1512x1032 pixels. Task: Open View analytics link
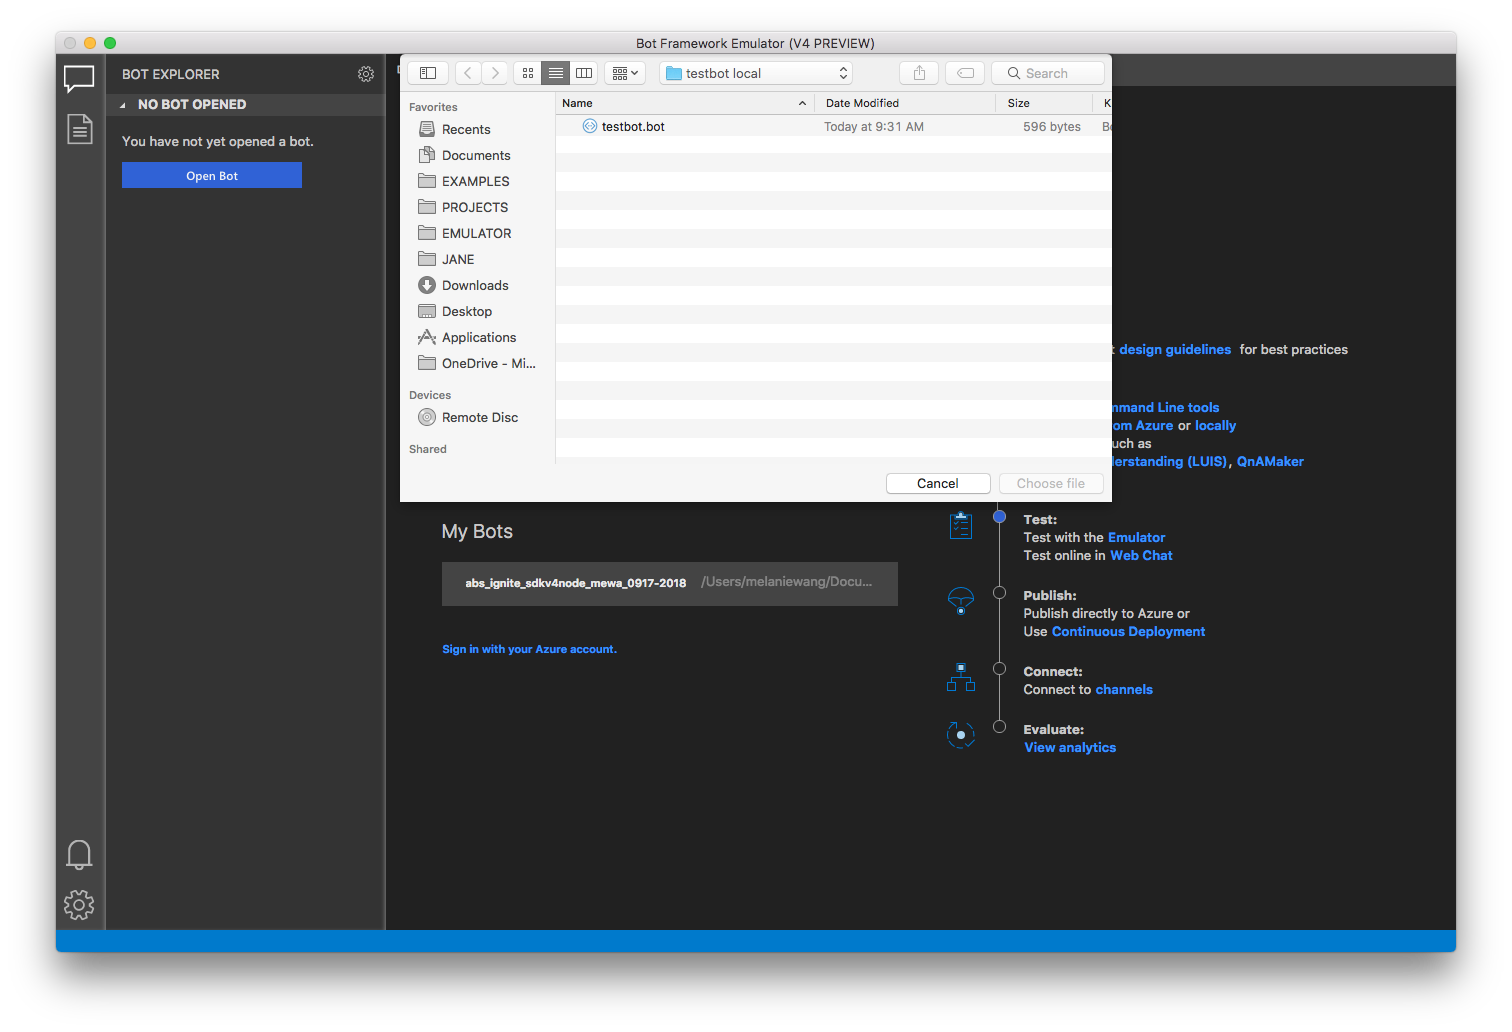coord(1069,747)
